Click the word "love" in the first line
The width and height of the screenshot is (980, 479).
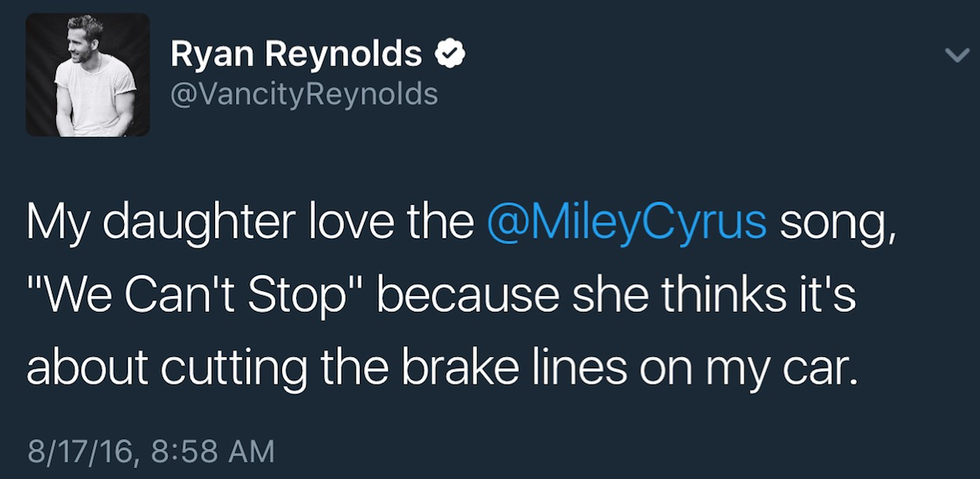(342, 222)
